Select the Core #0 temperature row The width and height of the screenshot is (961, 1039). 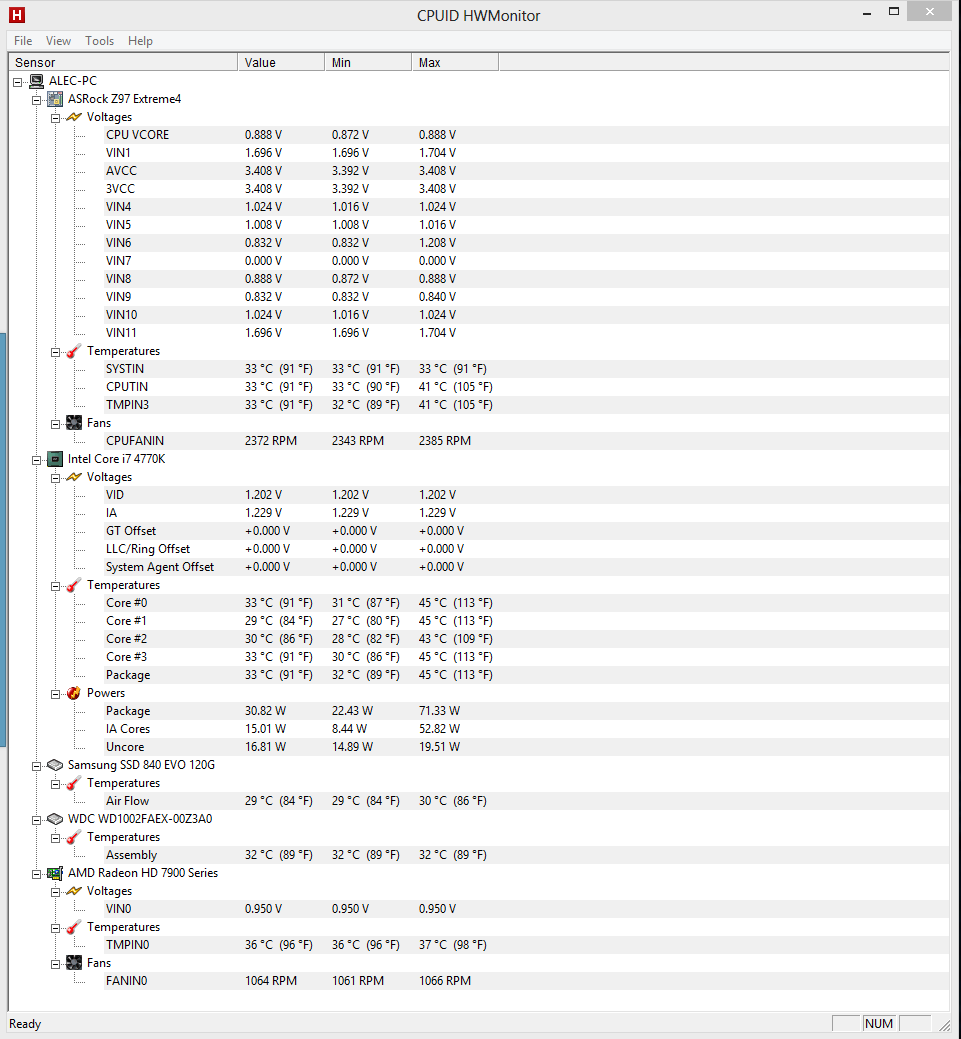pyautogui.click(x=526, y=603)
